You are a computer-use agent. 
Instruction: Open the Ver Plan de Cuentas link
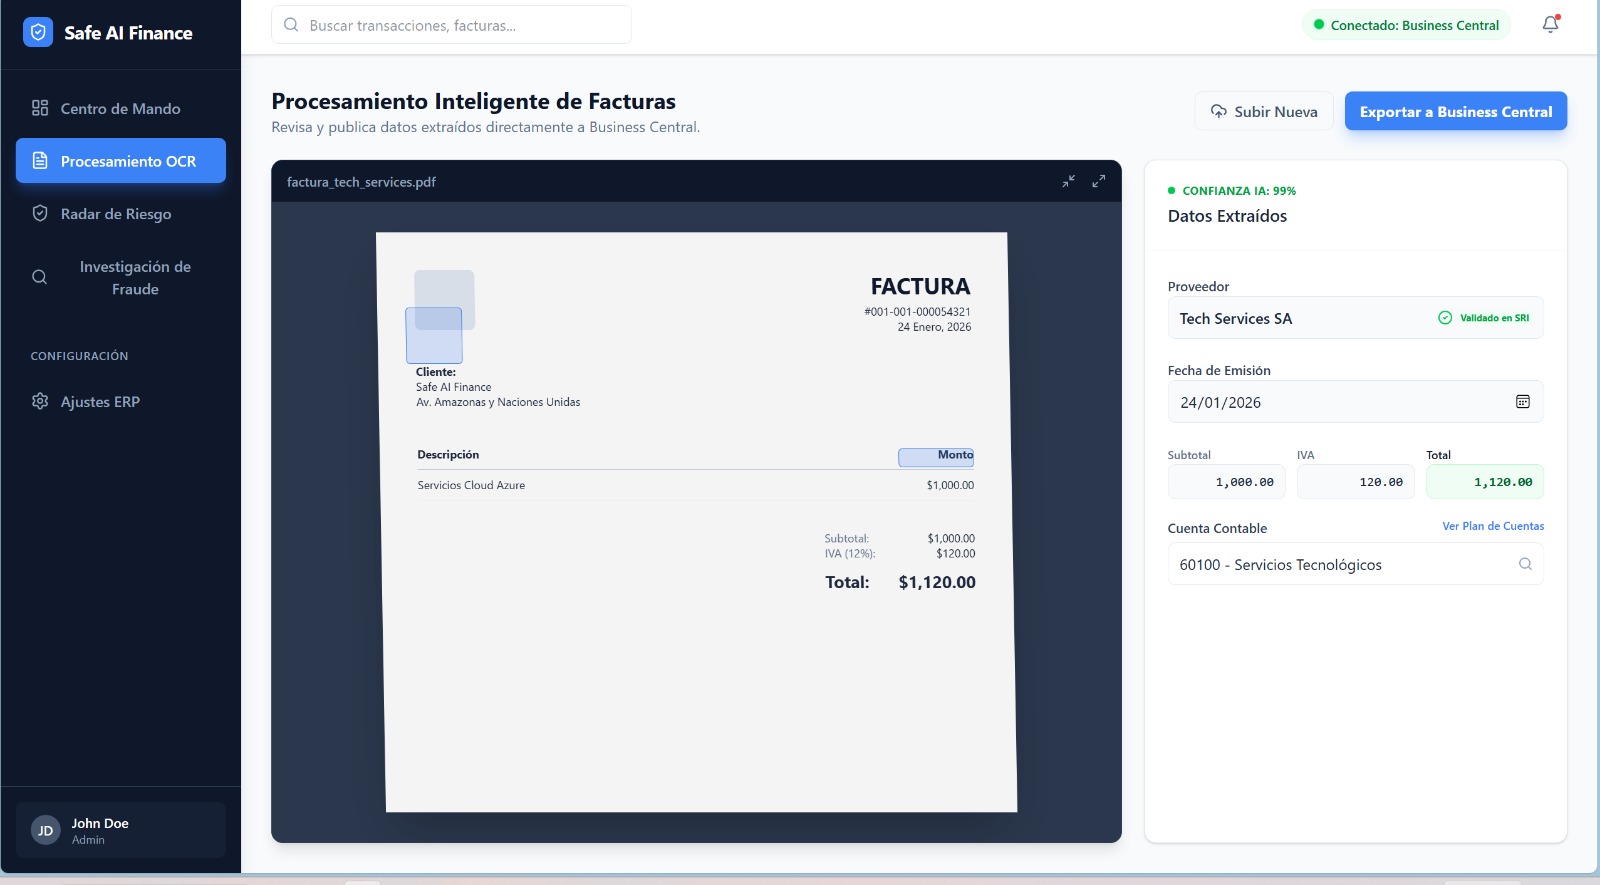[1492, 526]
